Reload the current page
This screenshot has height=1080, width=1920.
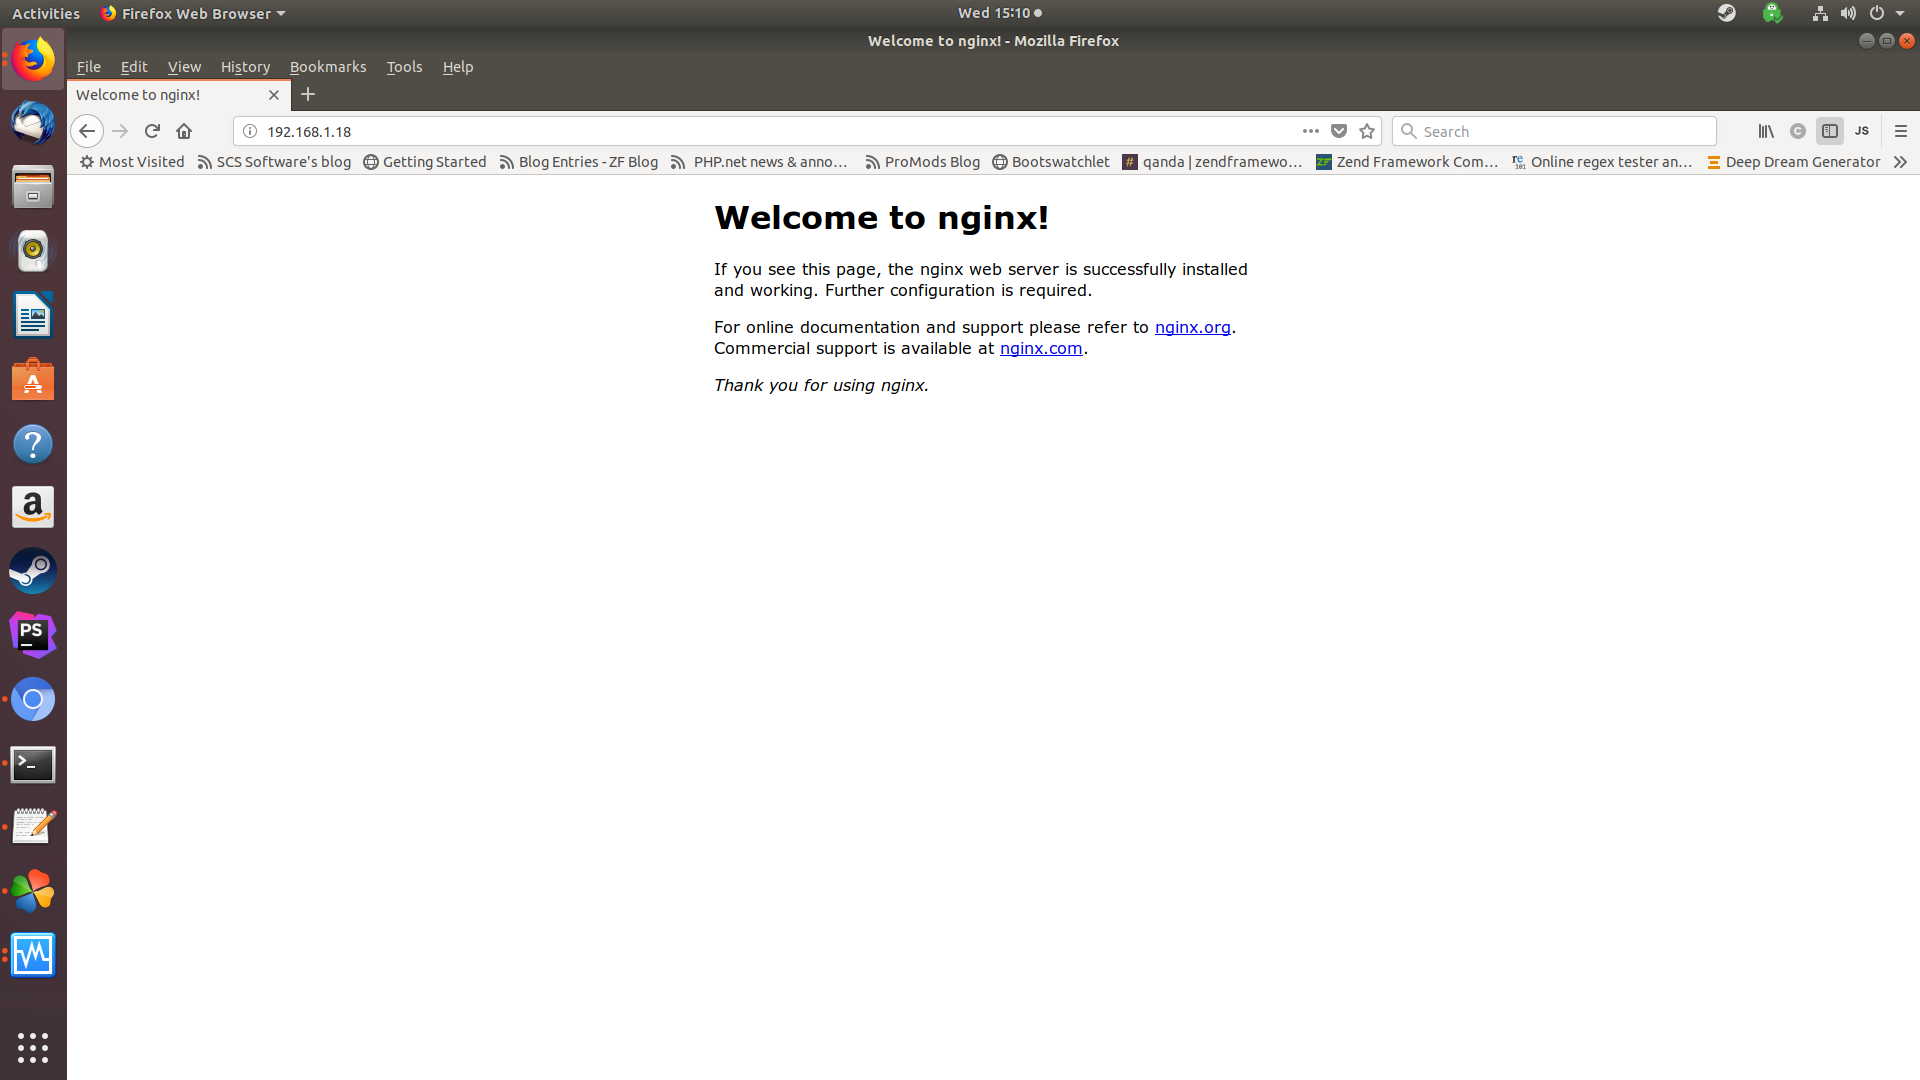152,131
